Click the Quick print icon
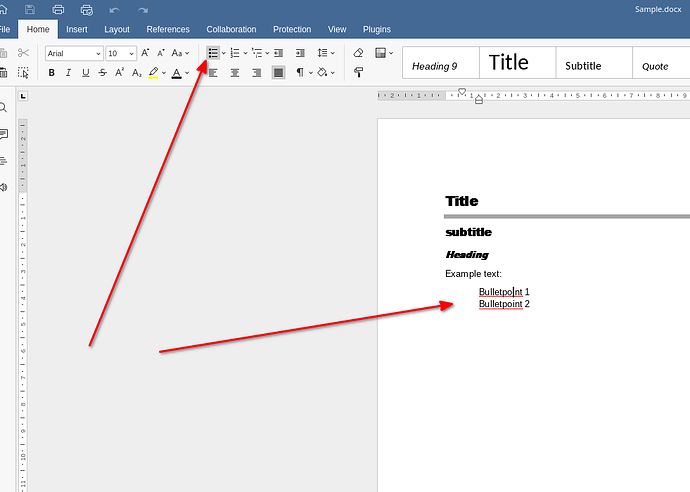The image size is (690, 492). (x=87, y=10)
